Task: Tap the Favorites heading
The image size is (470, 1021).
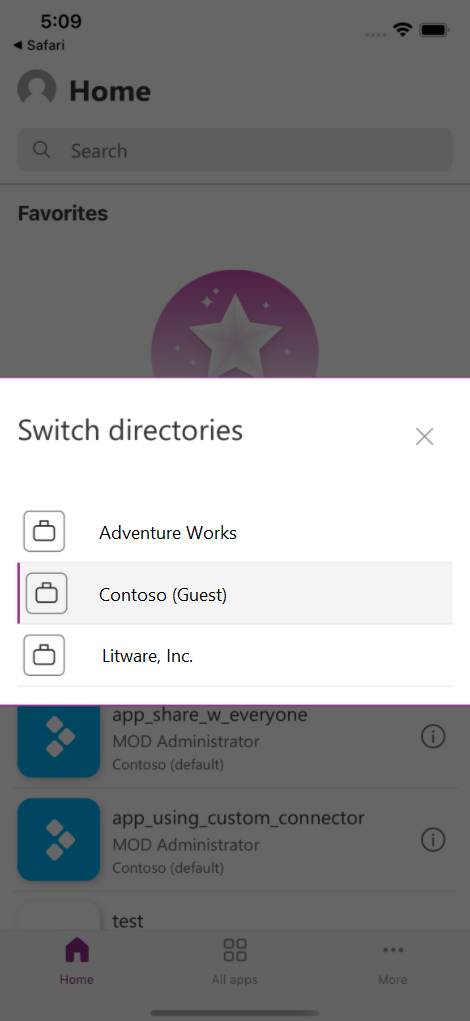Action: pyautogui.click(x=62, y=213)
